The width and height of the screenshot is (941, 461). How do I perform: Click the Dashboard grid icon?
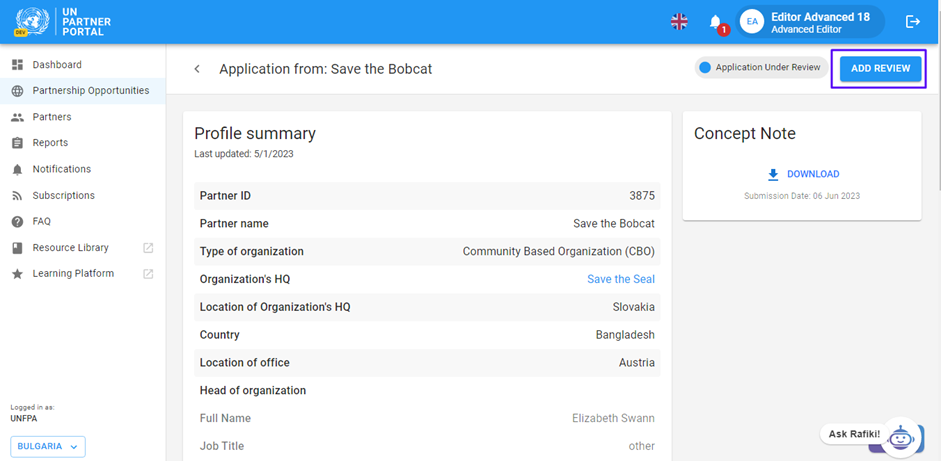17,65
